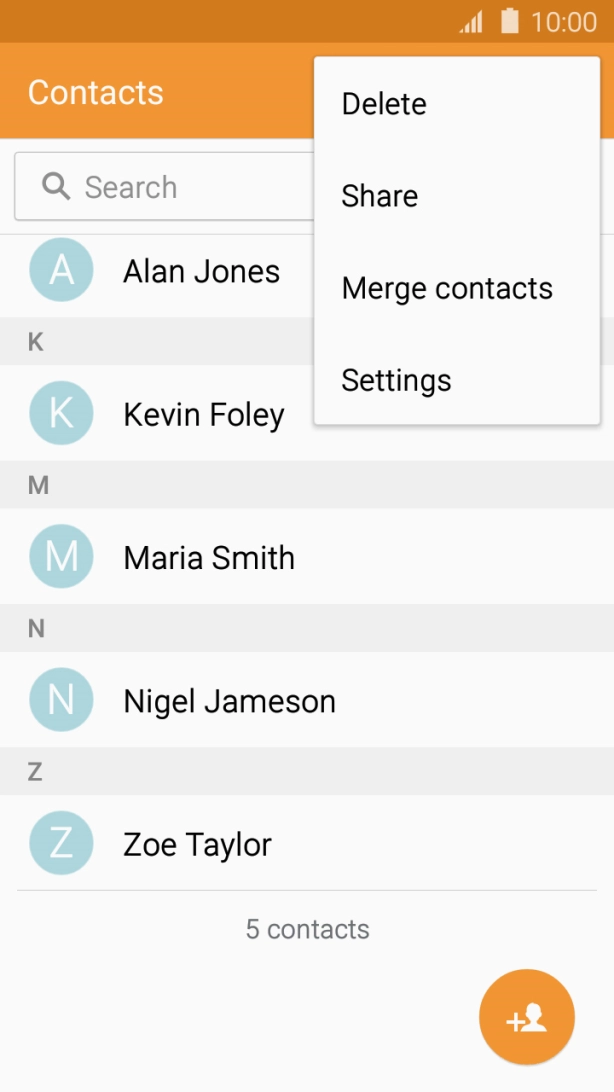Open the contact Alan Jones
The height and width of the screenshot is (1092, 614).
[203, 270]
